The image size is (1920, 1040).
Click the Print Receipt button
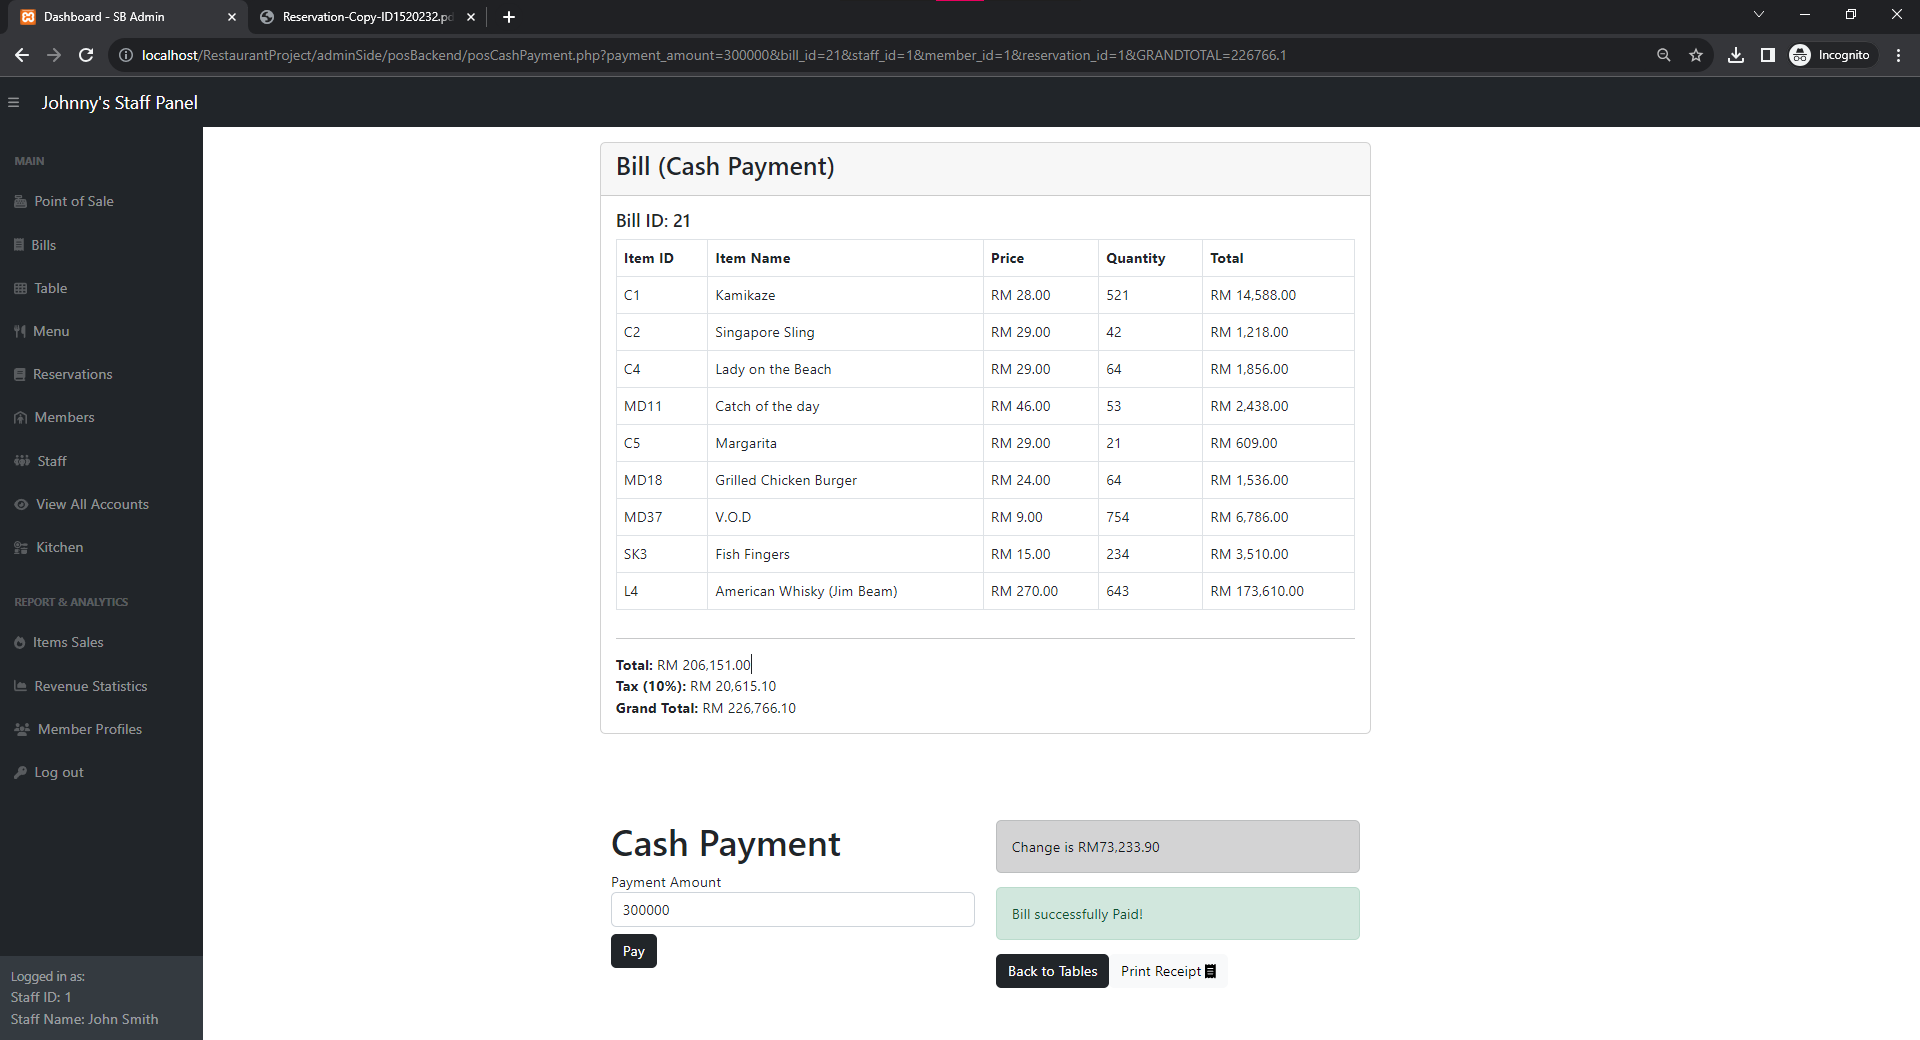coord(1169,971)
